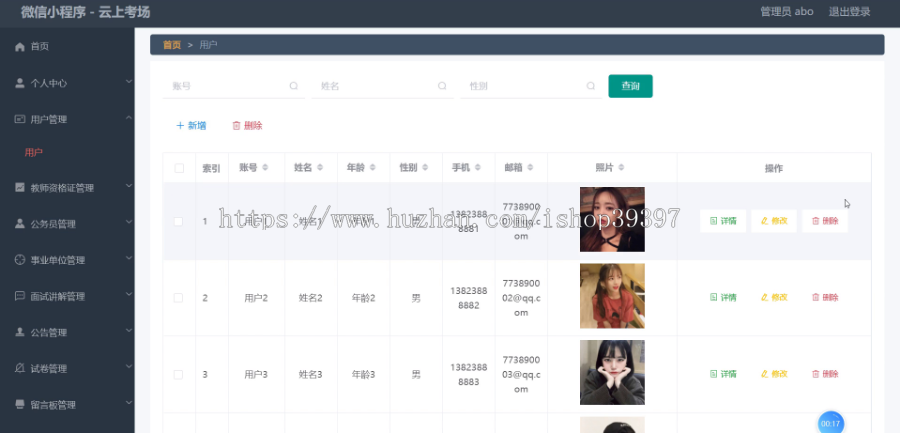
Task: Sort by 手机 column arrows
Action: pyautogui.click(x=478, y=168)
